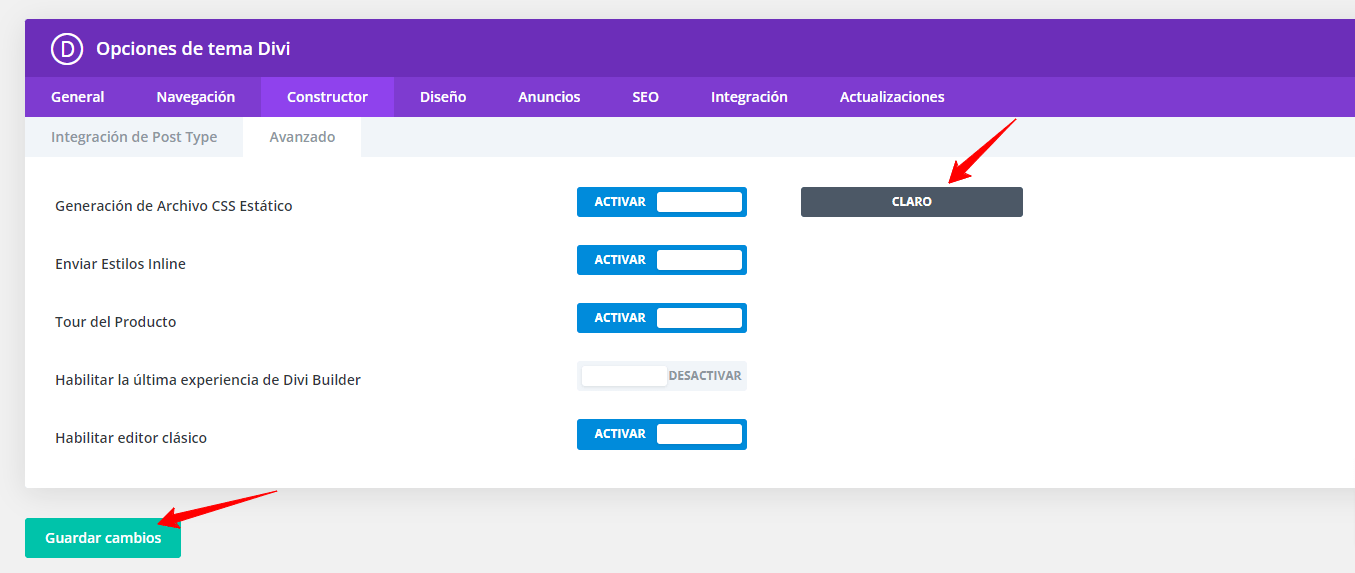Toggle Habilitar editor clásico switch
This screenshot has height=573, width=1355.
point(662,434)
